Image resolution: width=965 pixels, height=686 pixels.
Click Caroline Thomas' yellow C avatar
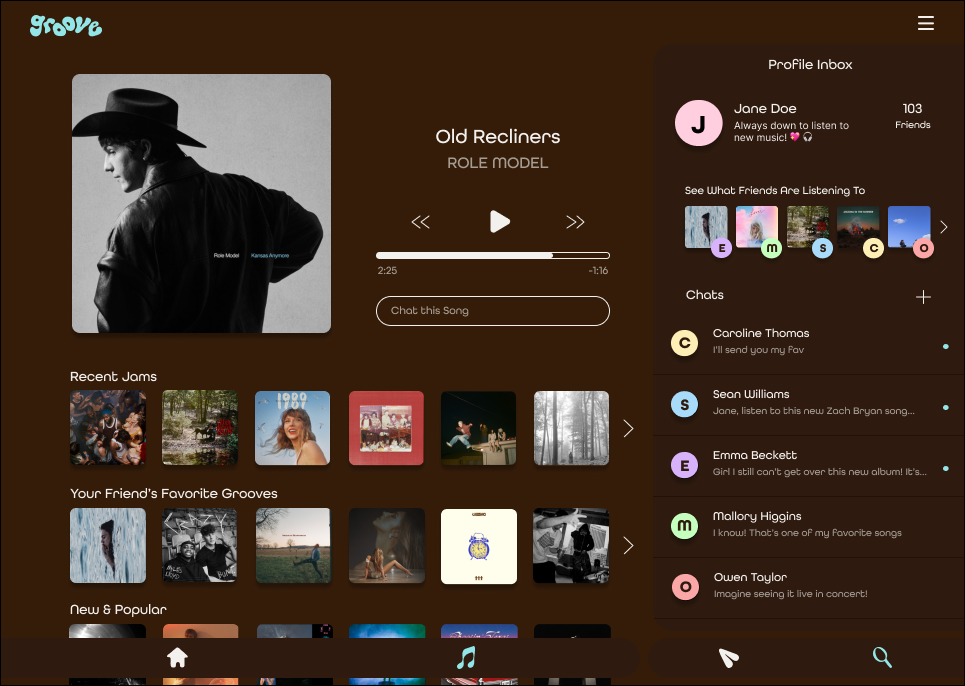point(684,343)
